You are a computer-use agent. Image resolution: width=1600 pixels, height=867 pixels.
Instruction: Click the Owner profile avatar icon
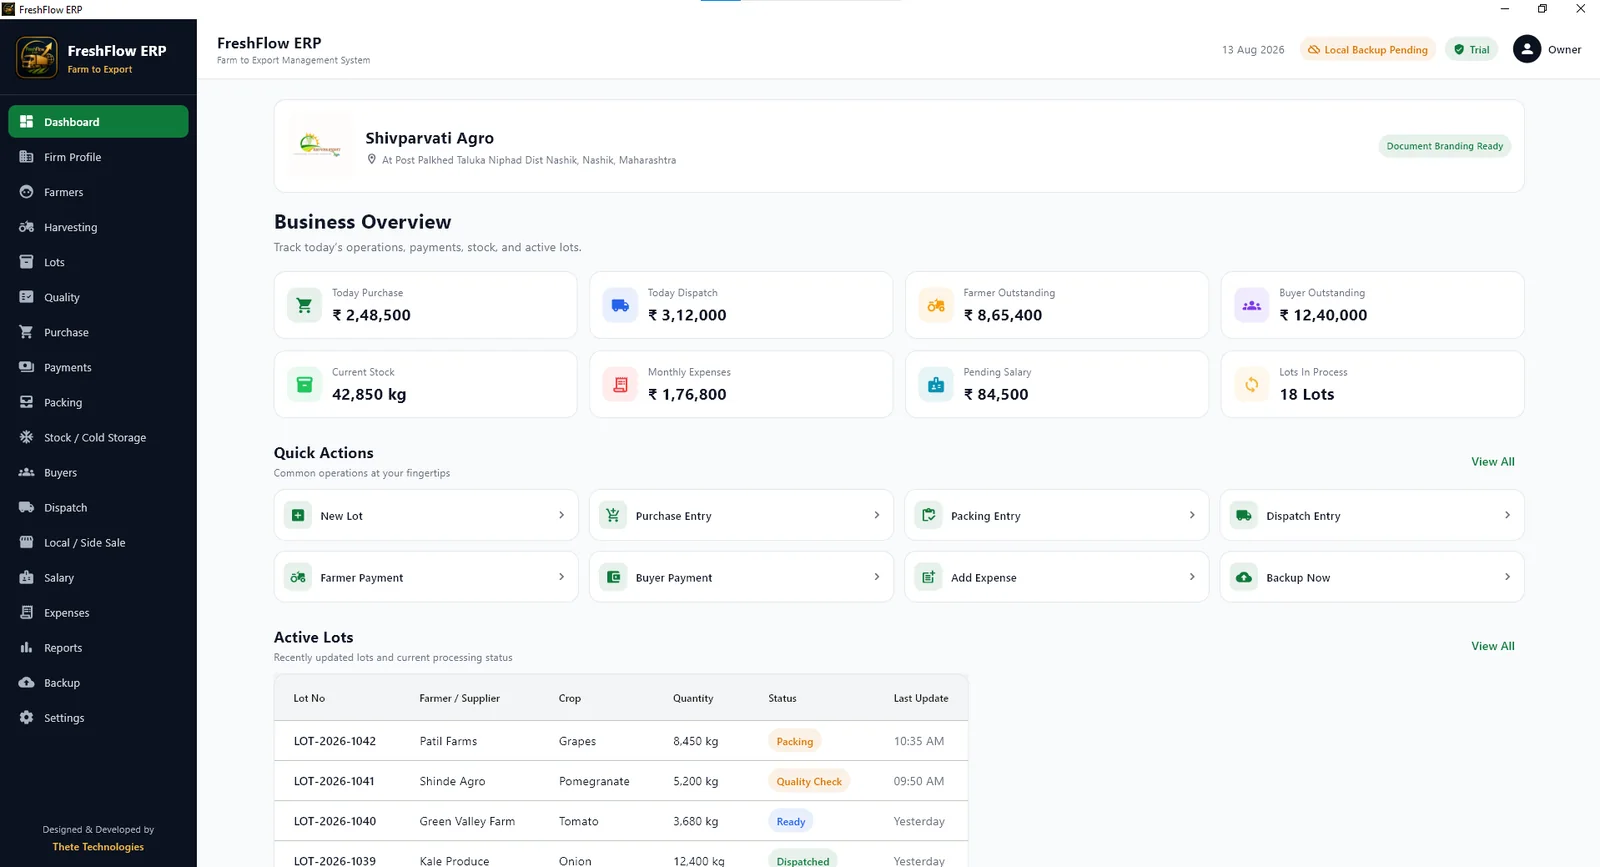coord(1527,49)
